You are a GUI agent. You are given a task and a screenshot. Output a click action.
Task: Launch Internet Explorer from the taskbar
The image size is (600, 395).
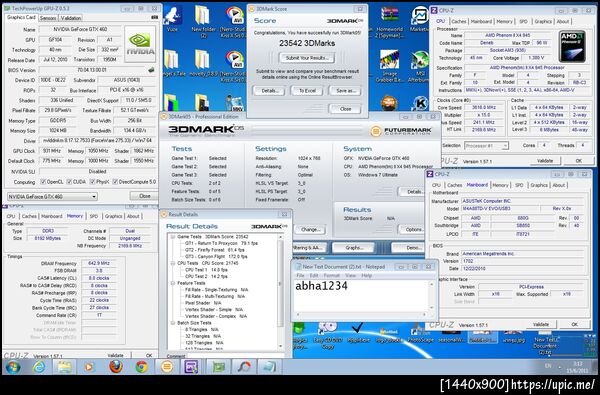(38, 367)
